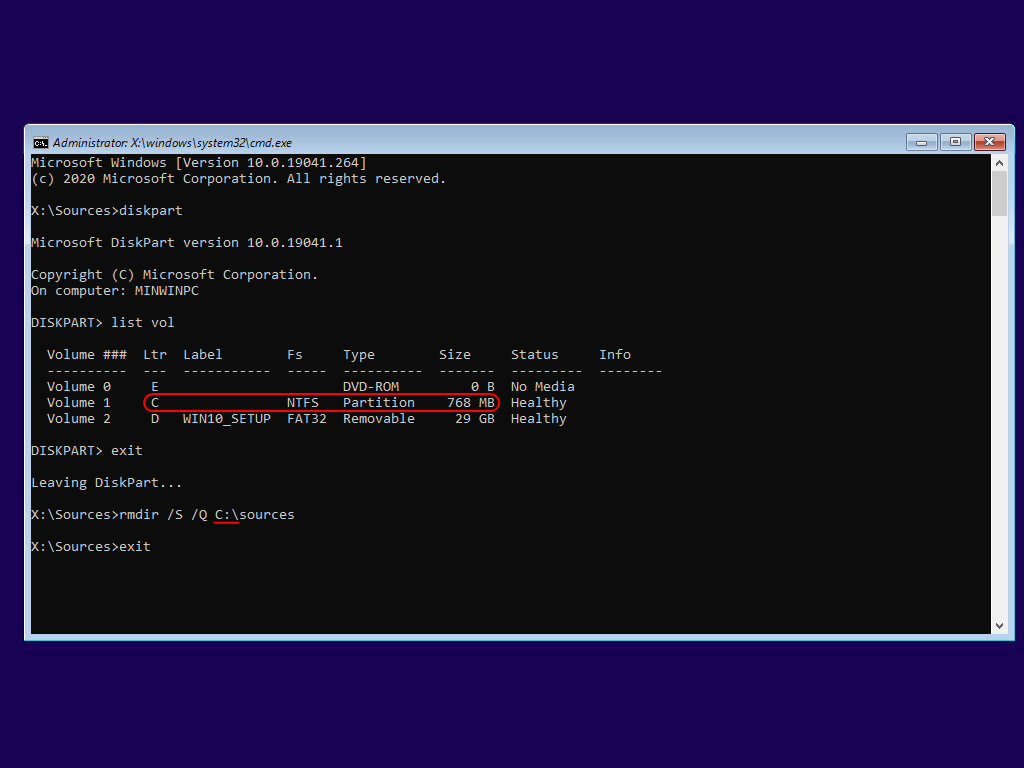Screen dimensions: 1024x768
Task: Maximize the command prompt window
Action: pos(955,142)
